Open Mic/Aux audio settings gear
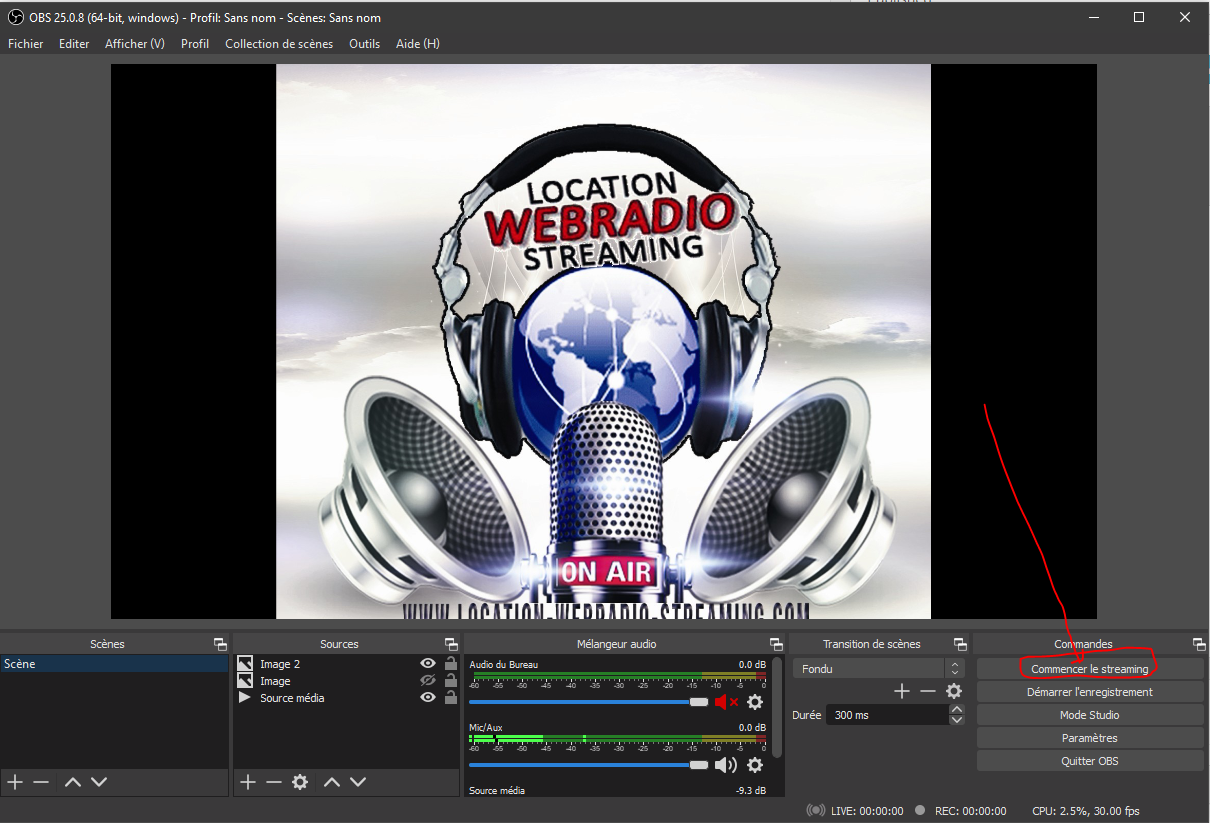The image size is (1210, 823). 755,765
